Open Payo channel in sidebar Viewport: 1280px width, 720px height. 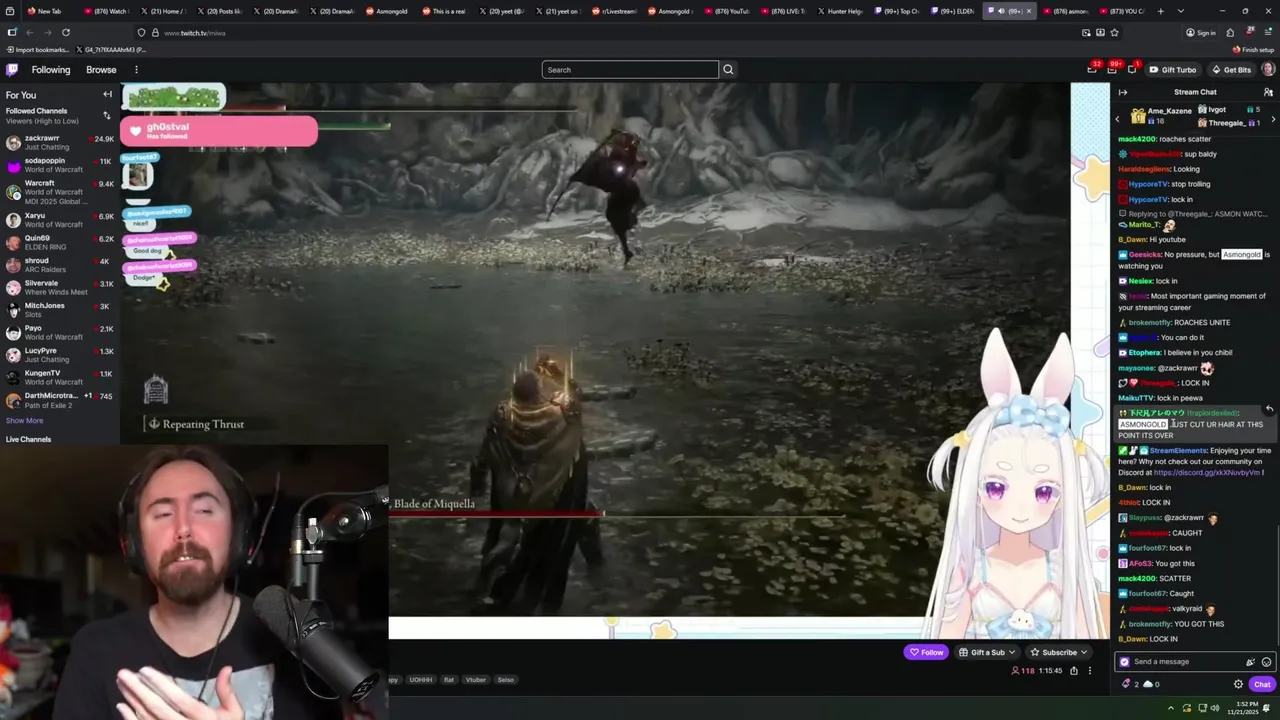click(x=60, y=332)
